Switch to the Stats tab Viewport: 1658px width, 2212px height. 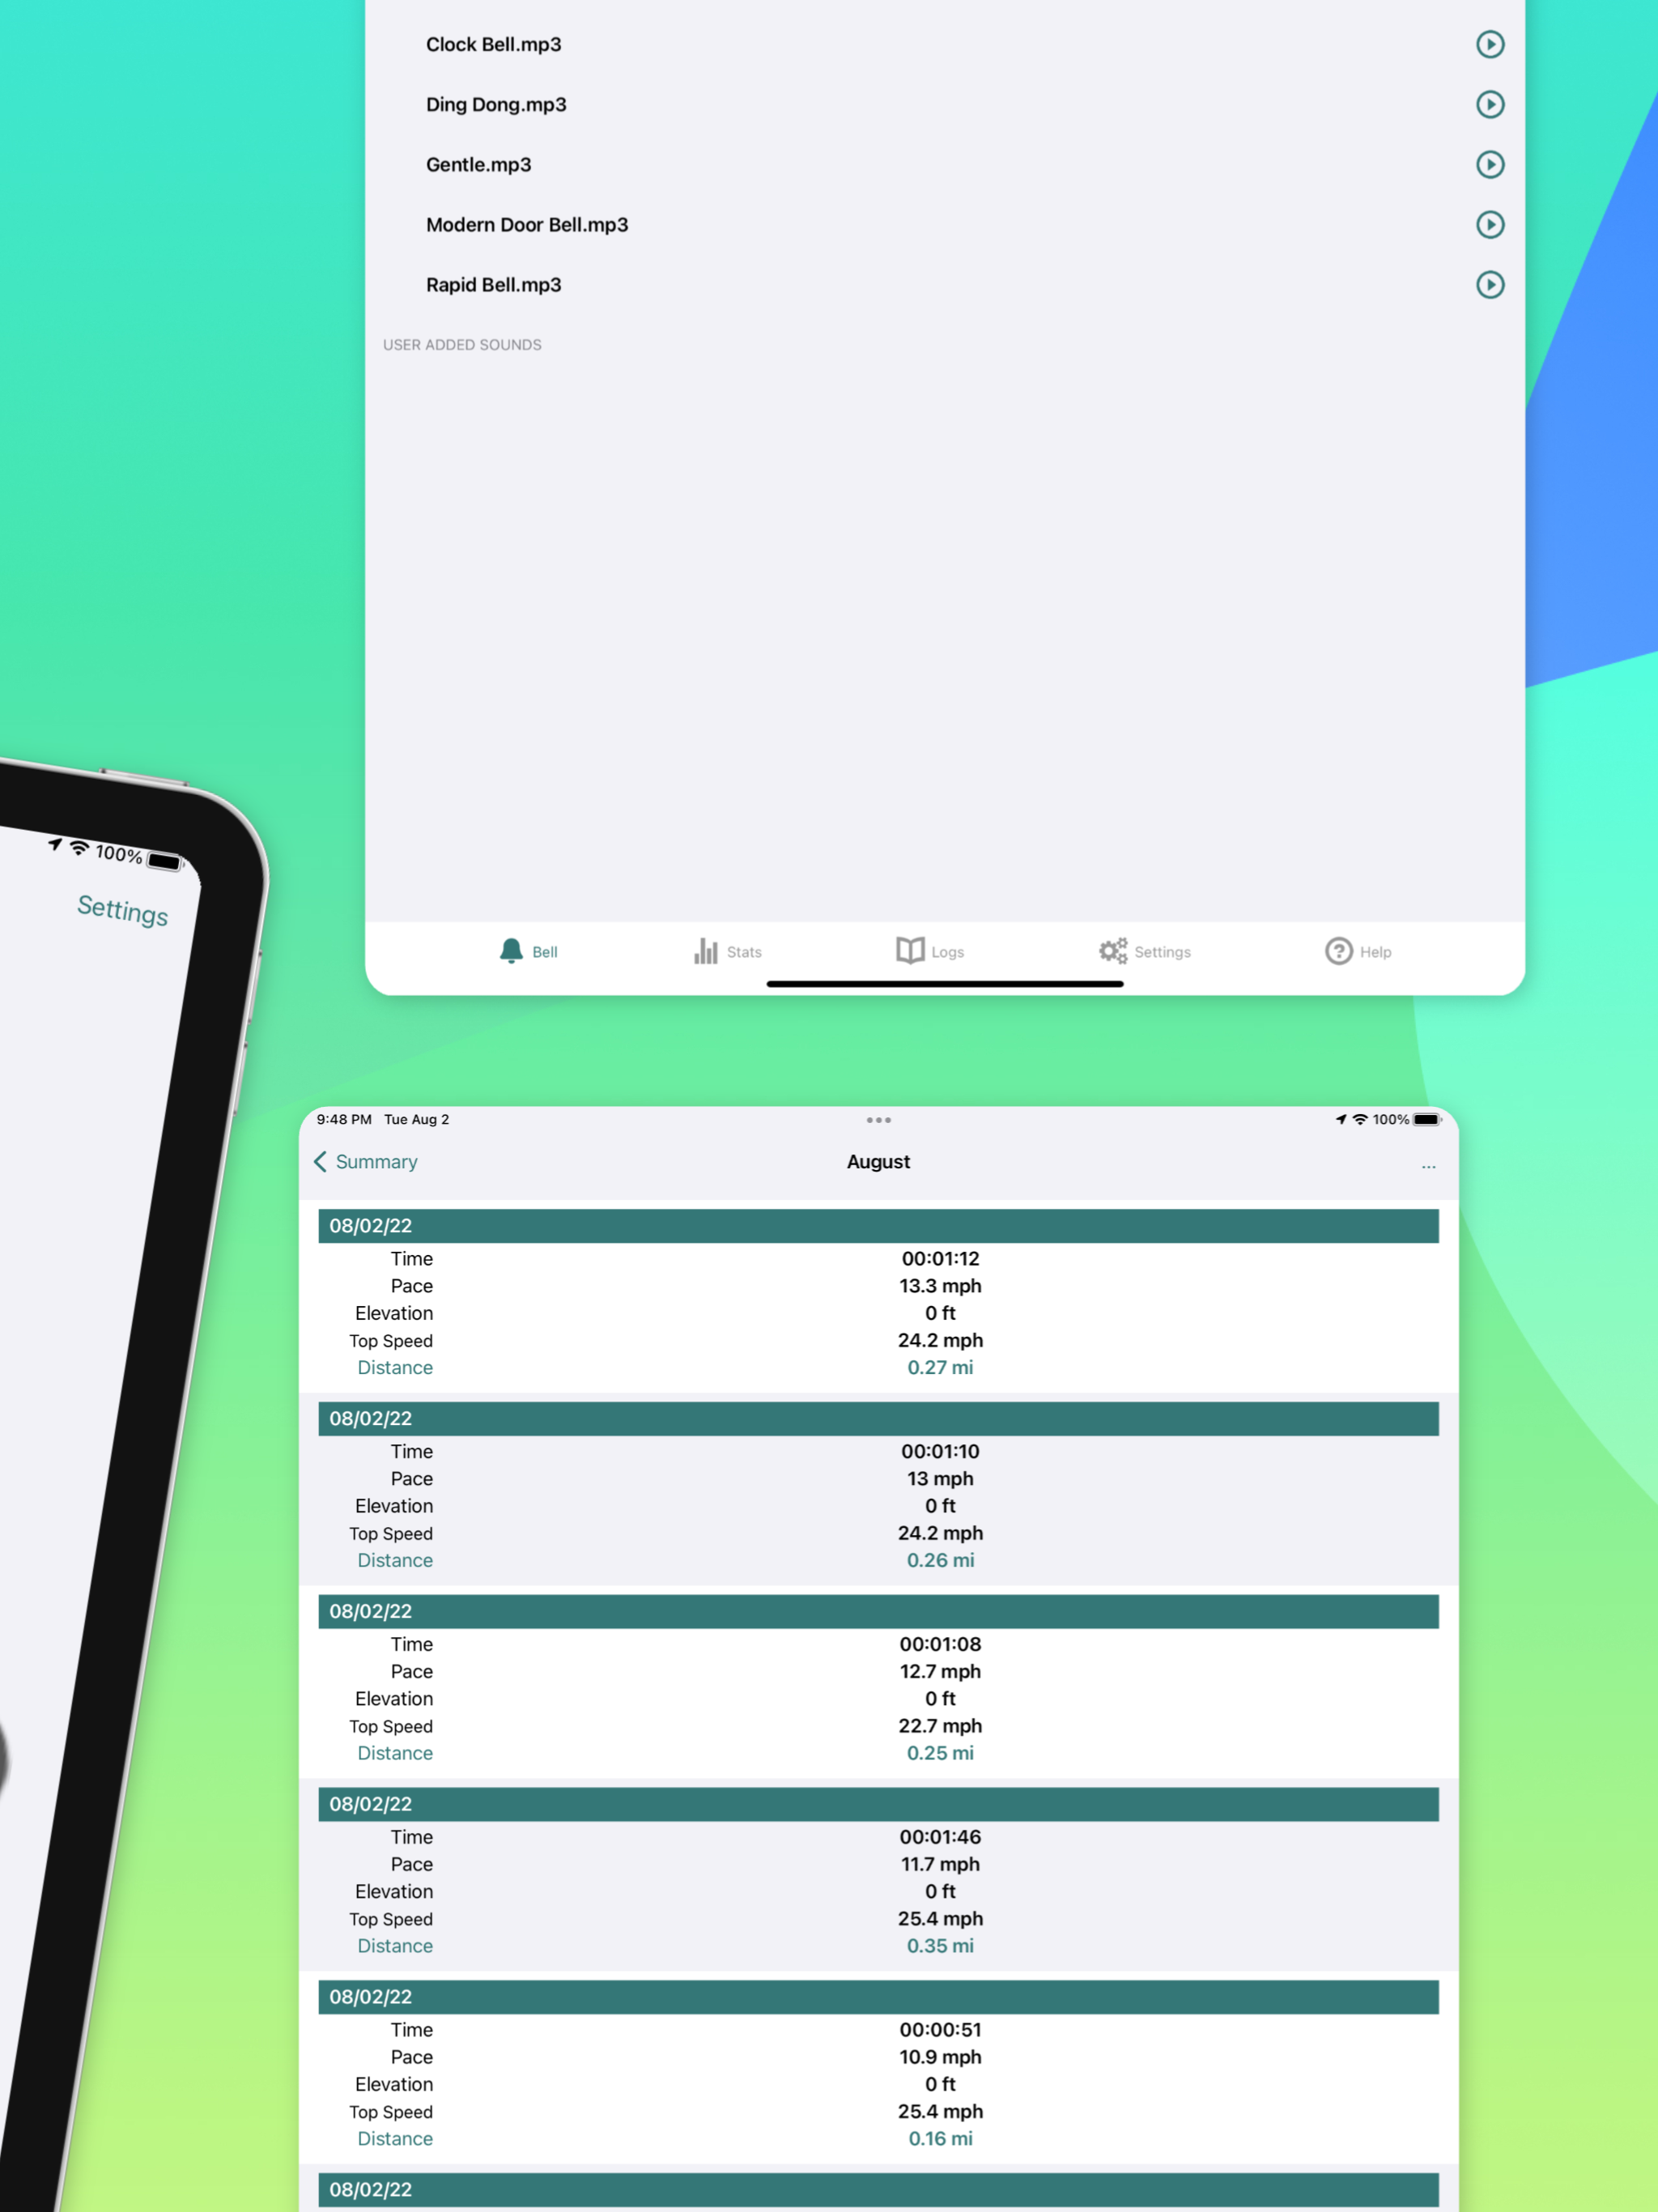click(x=727, y=951)
